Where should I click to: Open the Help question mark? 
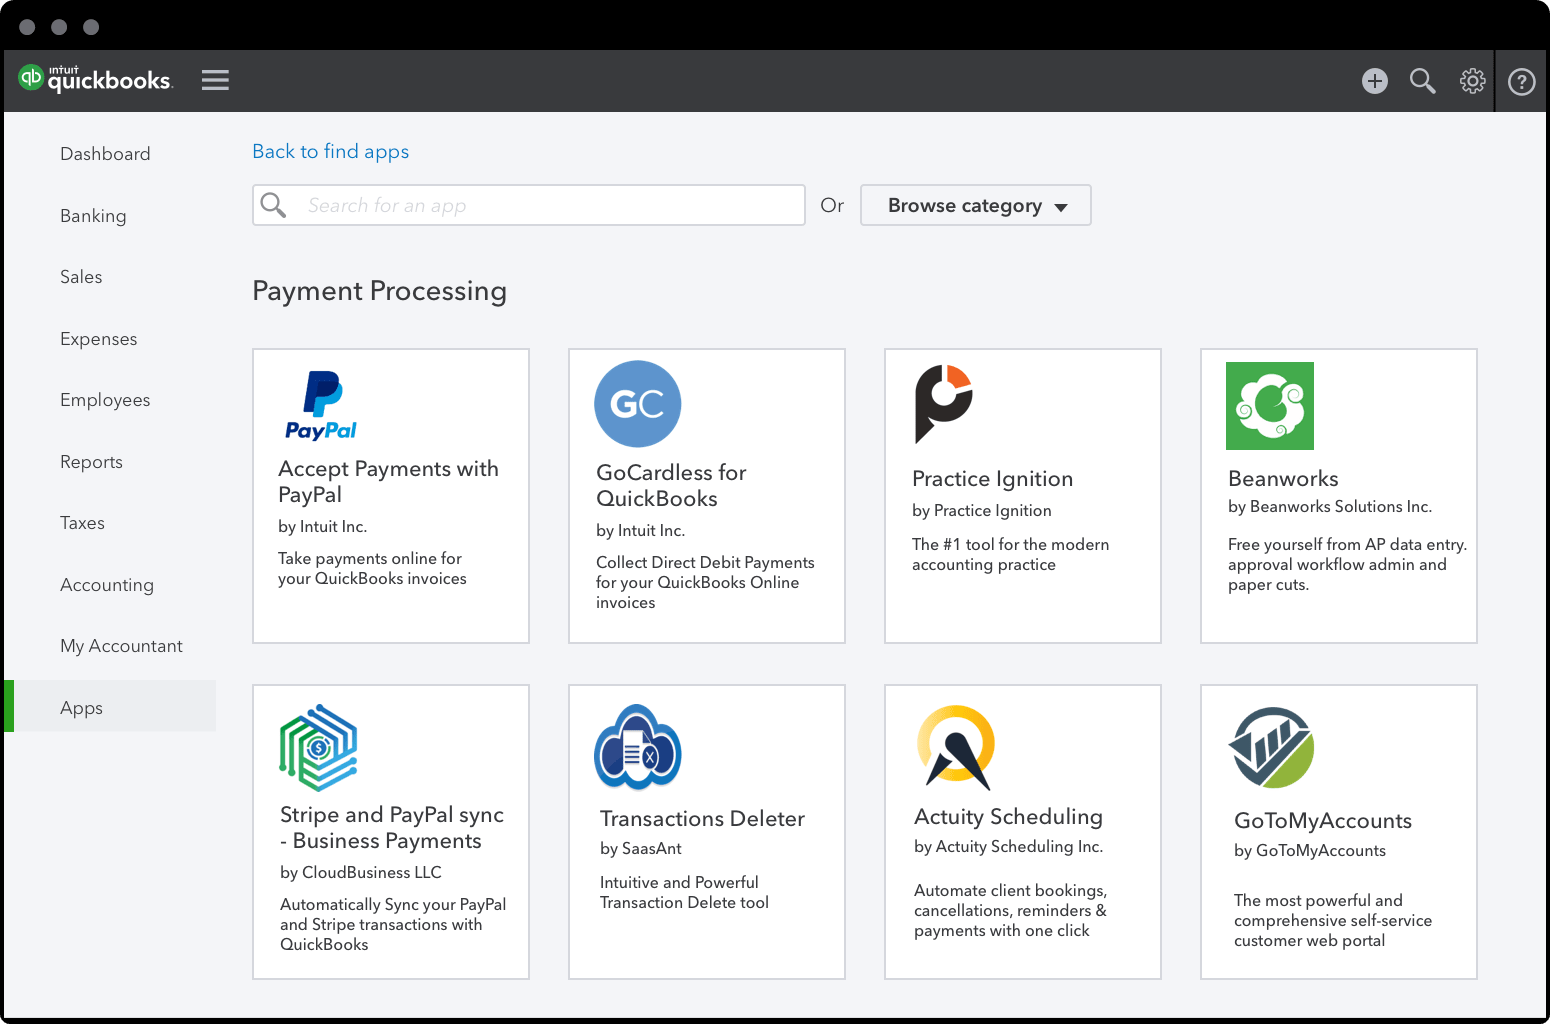pos(1521,81)
